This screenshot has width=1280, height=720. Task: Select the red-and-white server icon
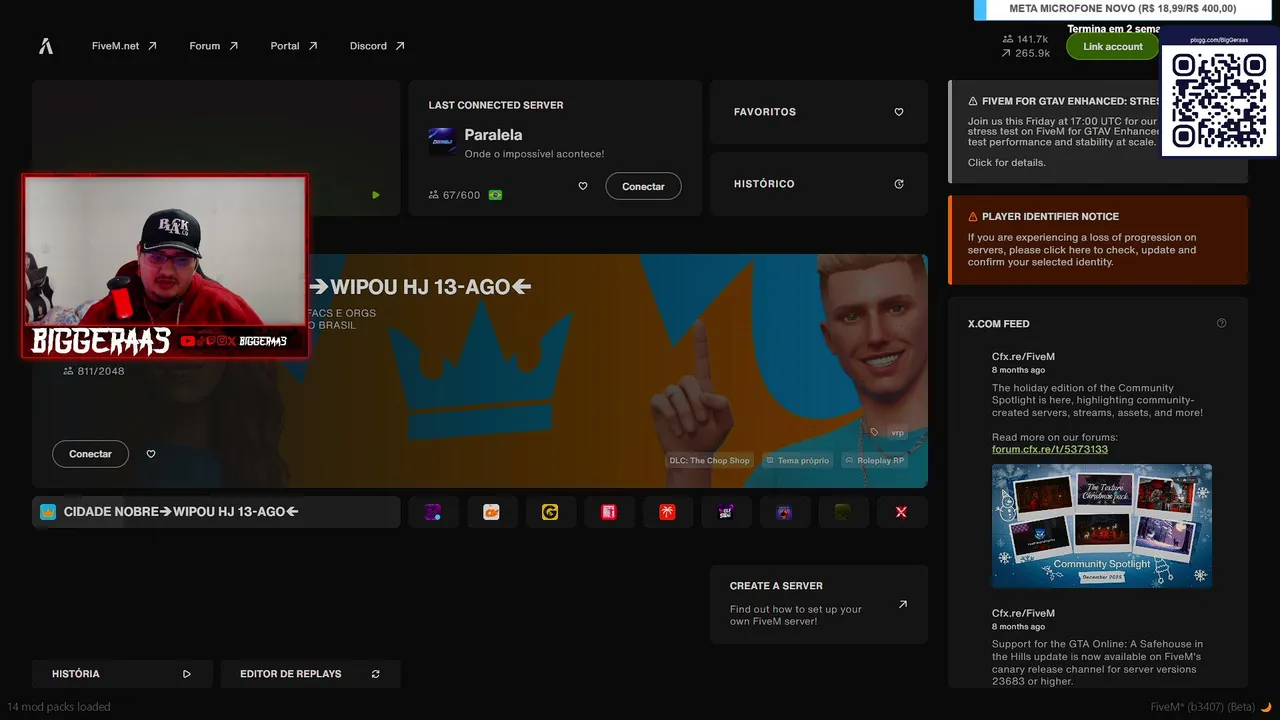click(x=609, y=512)
